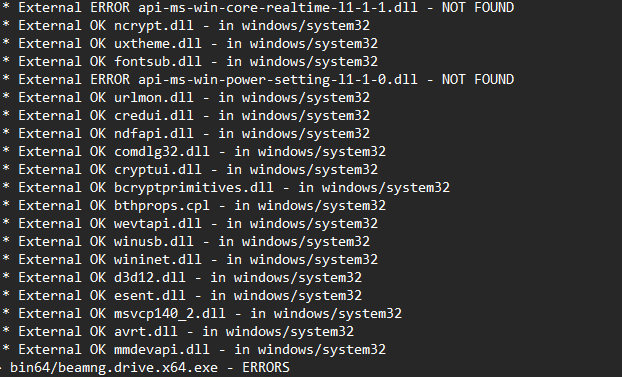622x377 pixels.
Task: Select the wininet.dll line
Action: click(x=190, y=260)
